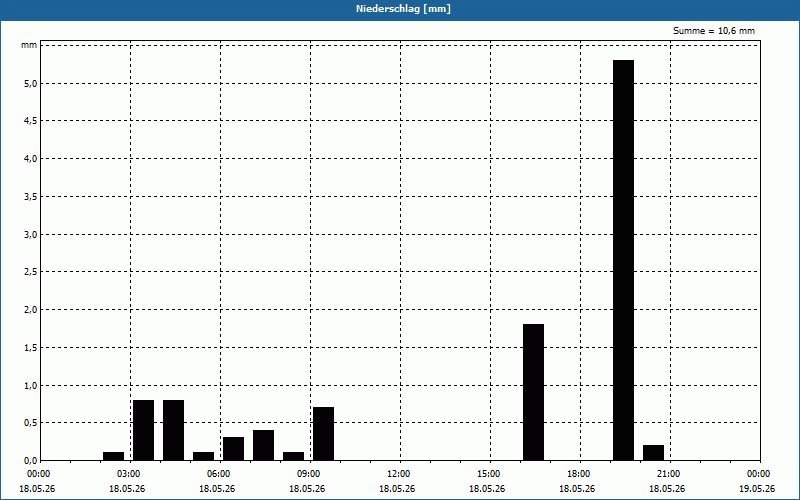Select the 18.05.26 date under 21:00
800x500 pixels.
click(667, 489)
